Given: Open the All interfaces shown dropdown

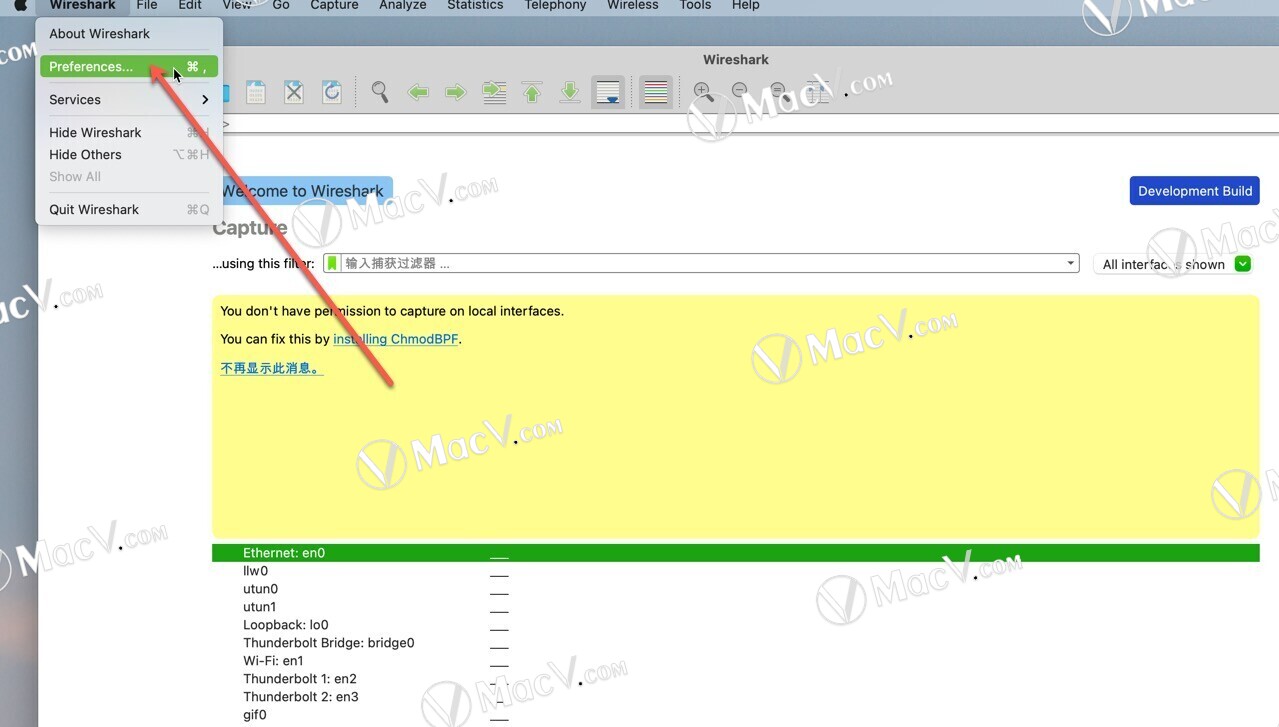Looking at the screenshot, I should pos(1173,264).
